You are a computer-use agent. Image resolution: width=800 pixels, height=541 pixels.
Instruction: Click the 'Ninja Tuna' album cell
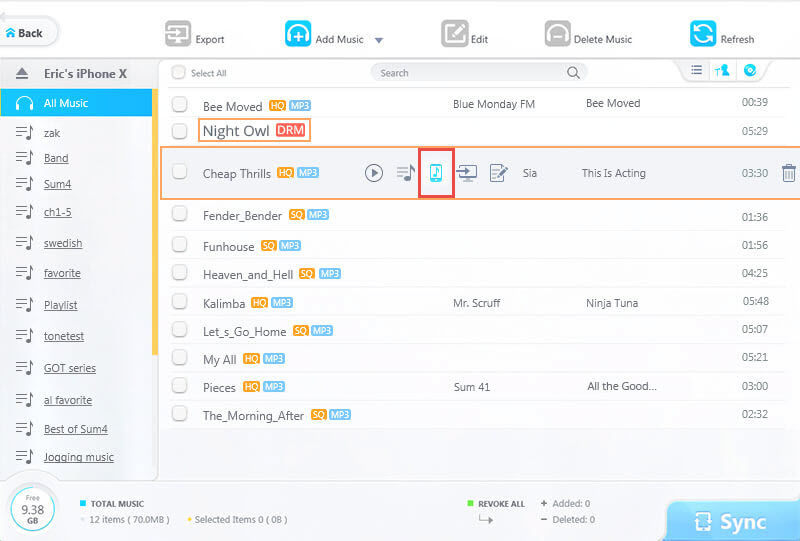pos(612,303)
